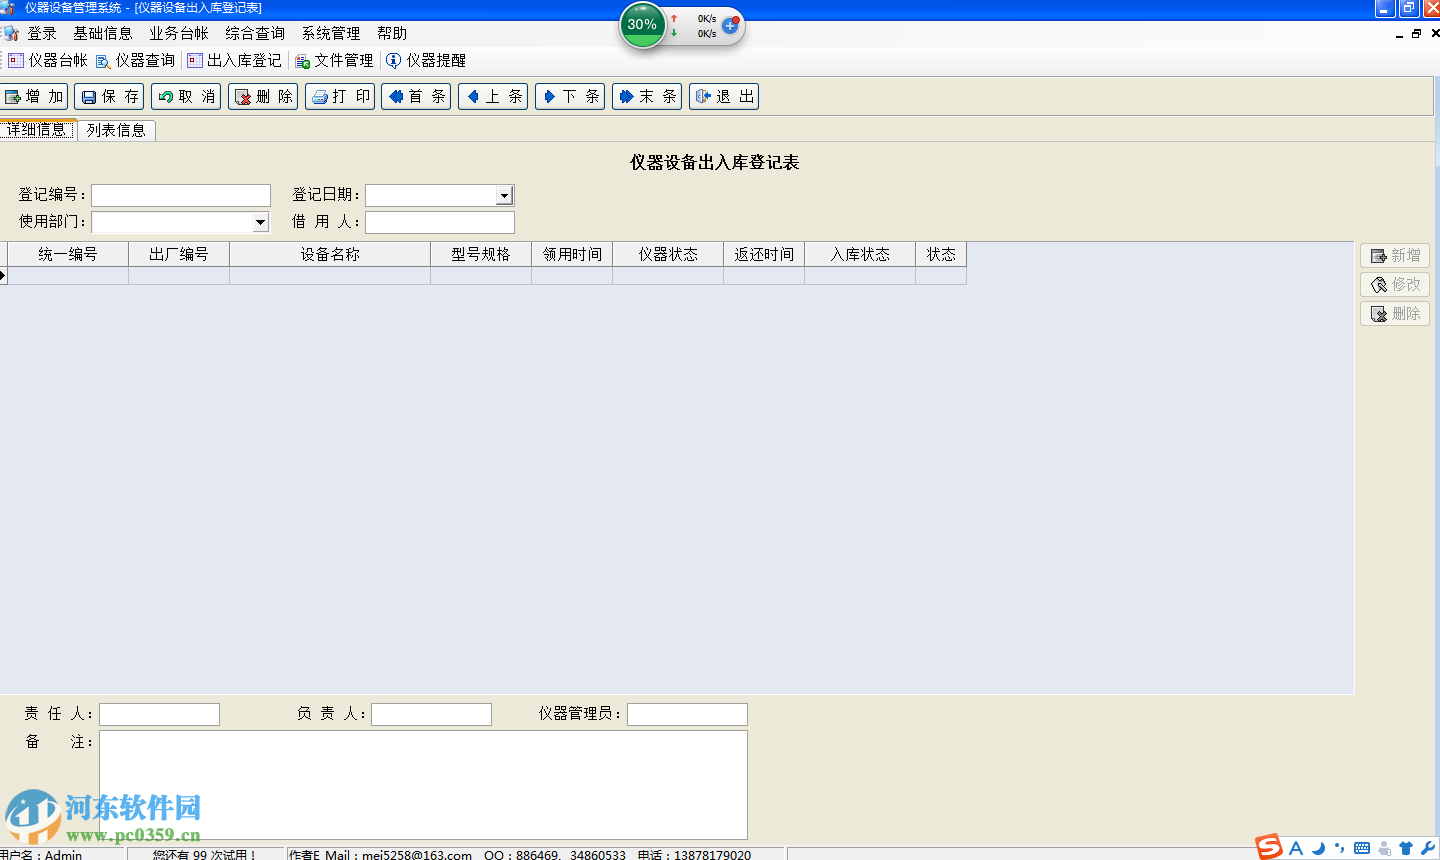Toggle the IME punctuation mode icon
This screenshot has width=1440, height=860.
tap(1340, 848)
